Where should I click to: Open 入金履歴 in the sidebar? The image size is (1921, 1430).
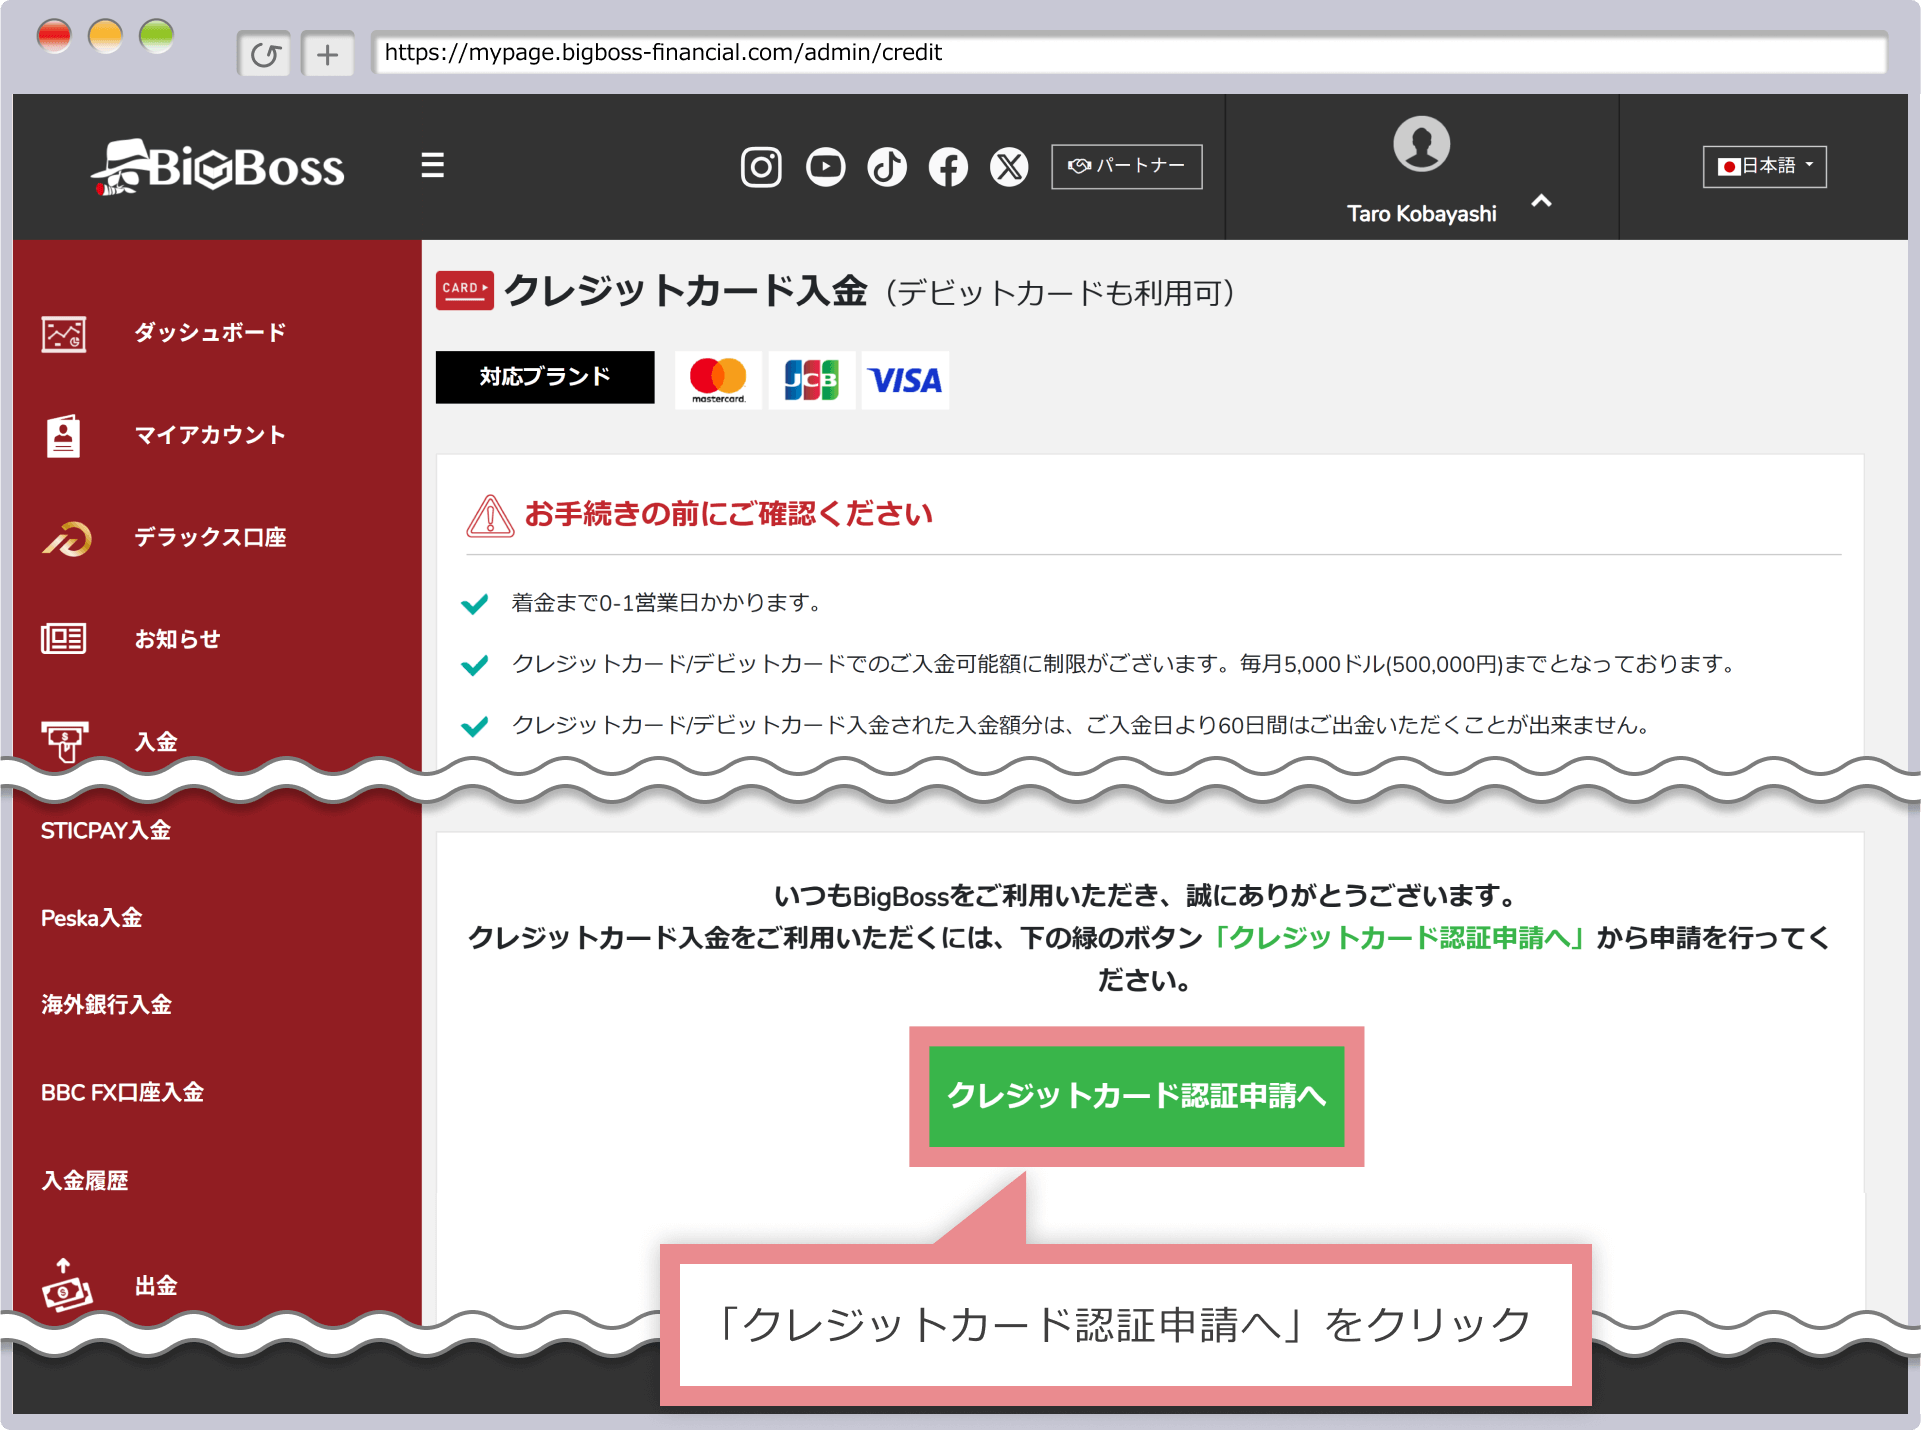pyautogui.click(x=85, y=1180)
